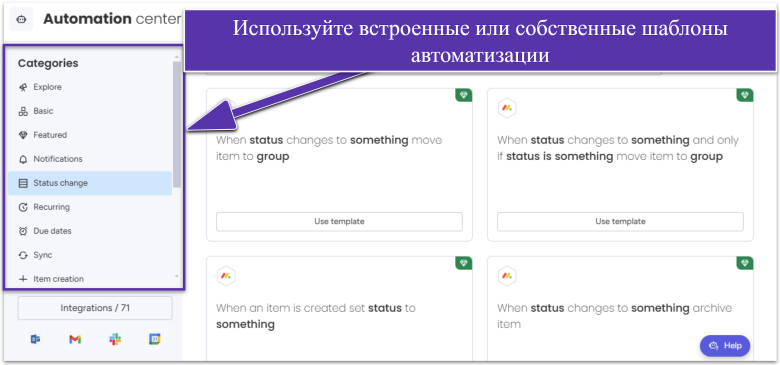Image resolution: width=780 pixels, height=365 pixels.
Task: Select the Explore category
Action: click(90, 88)
